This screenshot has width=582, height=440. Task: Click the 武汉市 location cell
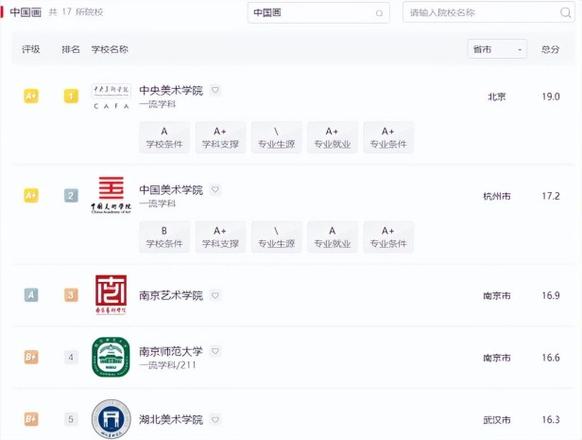click(497, 420)
